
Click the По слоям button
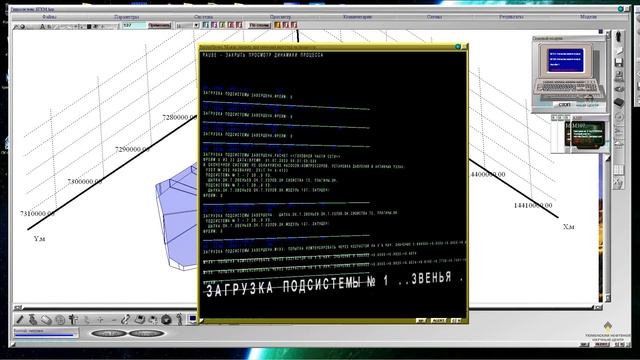260,25
